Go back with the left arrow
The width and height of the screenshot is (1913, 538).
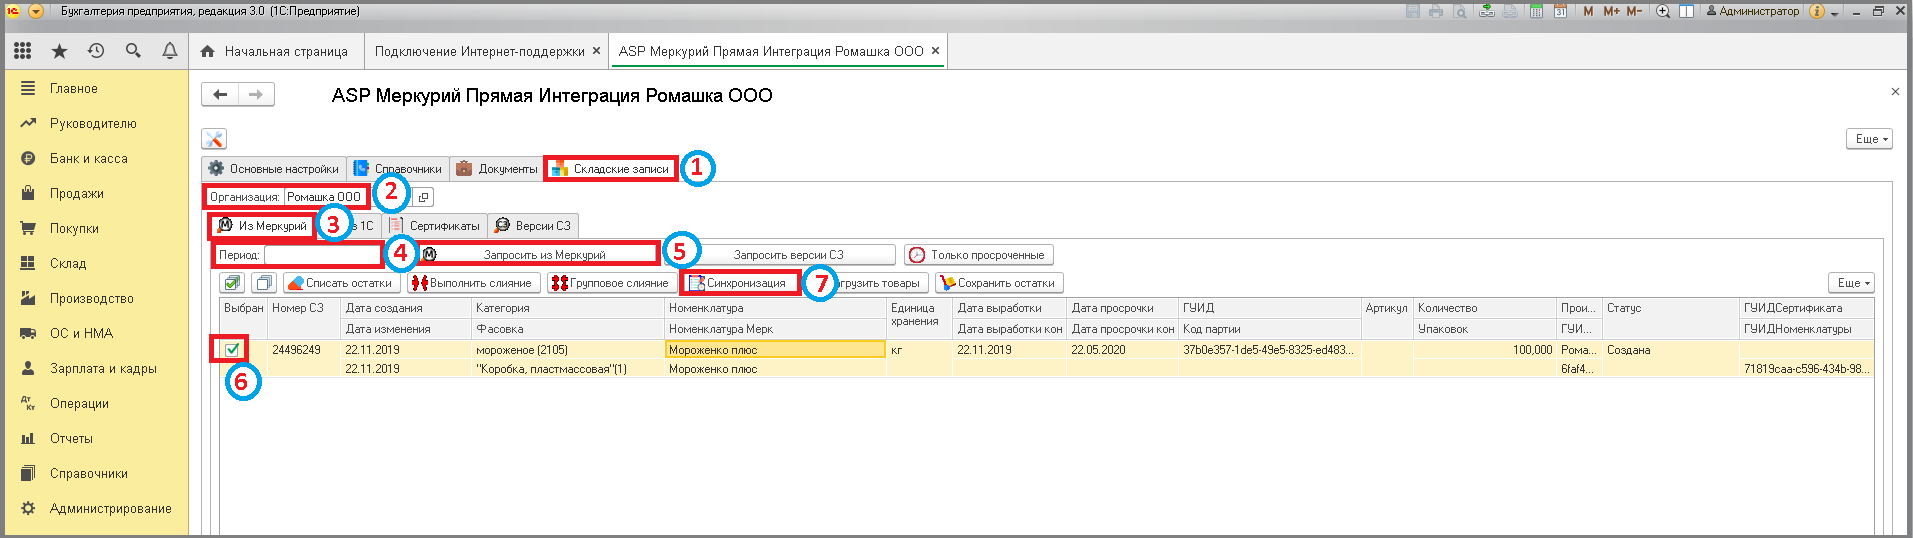point(220,94)
